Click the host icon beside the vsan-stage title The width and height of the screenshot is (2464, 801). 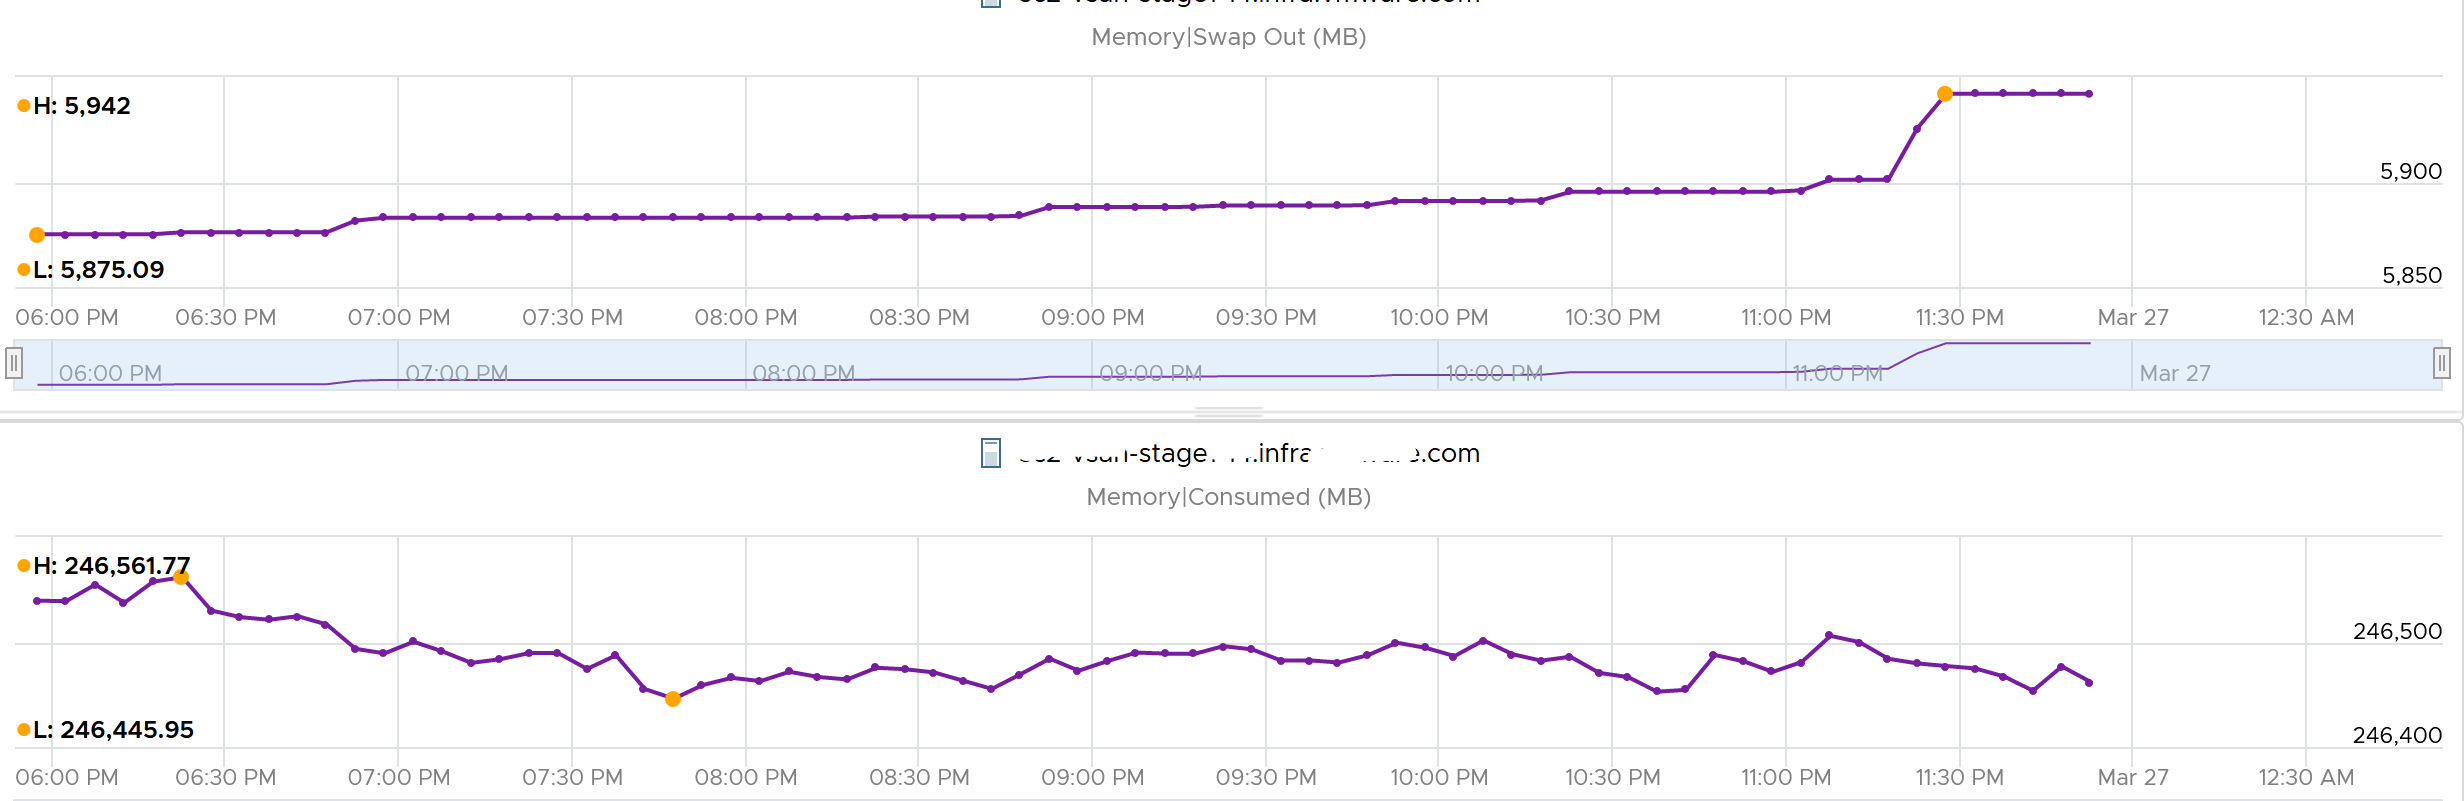(991, 453)
